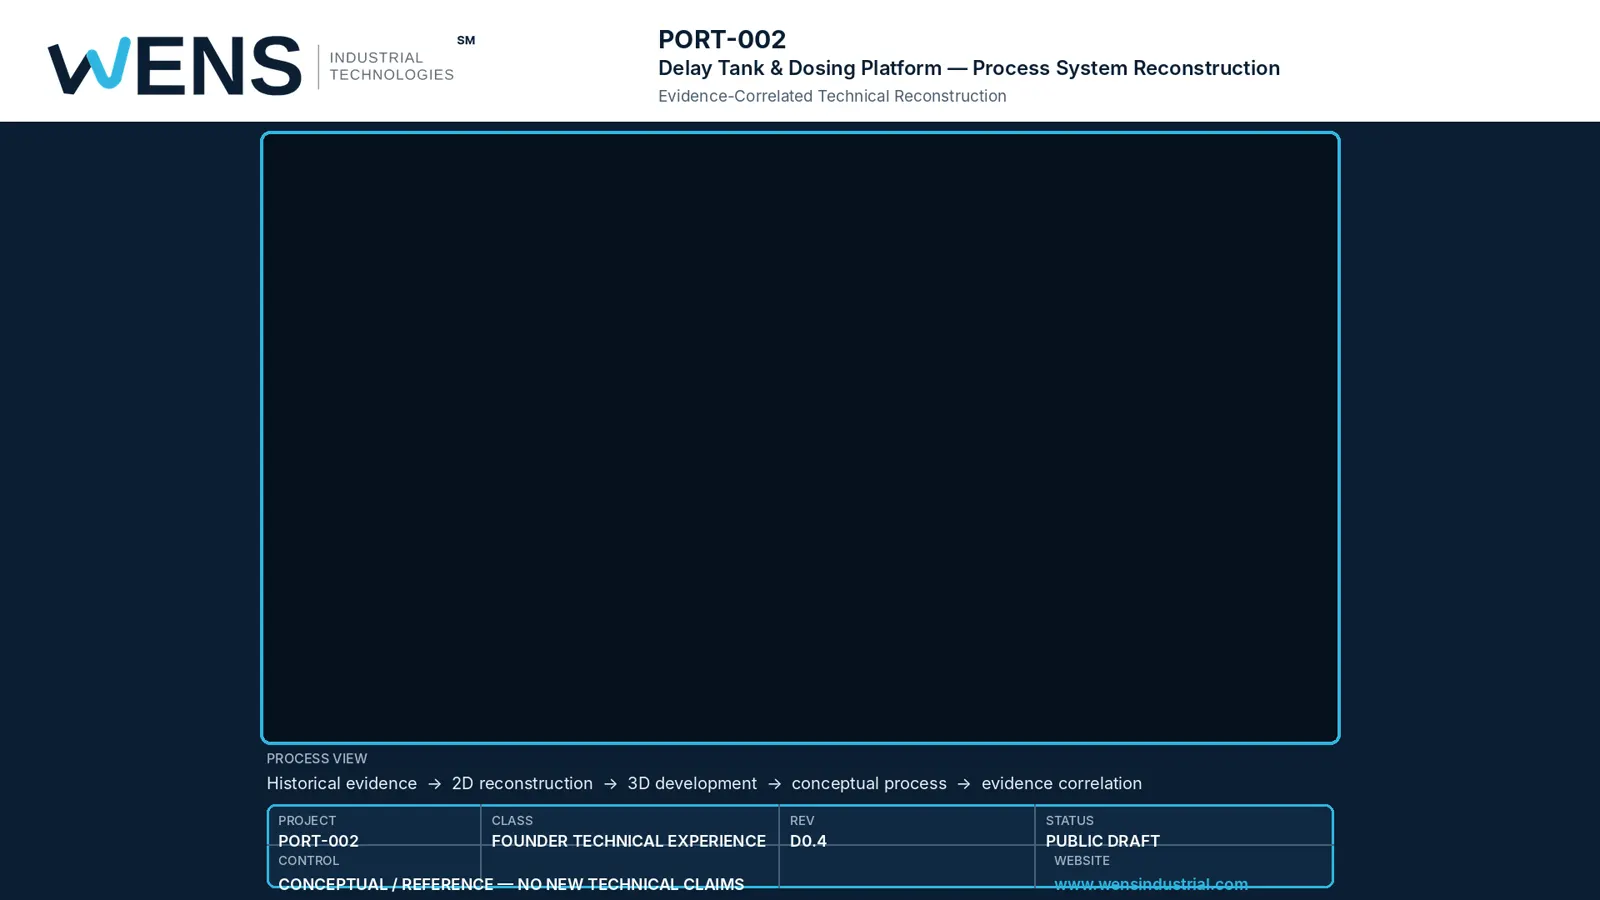Click the 'WEBSITE' field label
Viewport: 1600px width, 900px height.
click(x=1081, y=861)
